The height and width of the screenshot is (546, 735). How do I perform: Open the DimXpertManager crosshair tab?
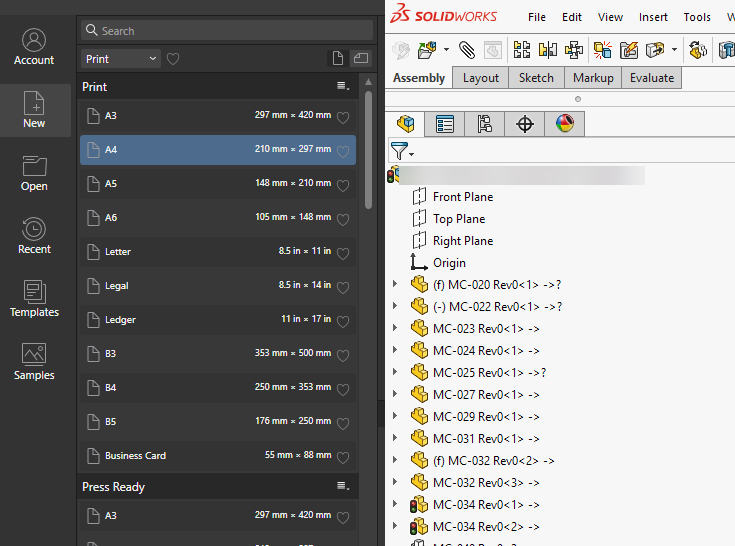pos(524,124)
